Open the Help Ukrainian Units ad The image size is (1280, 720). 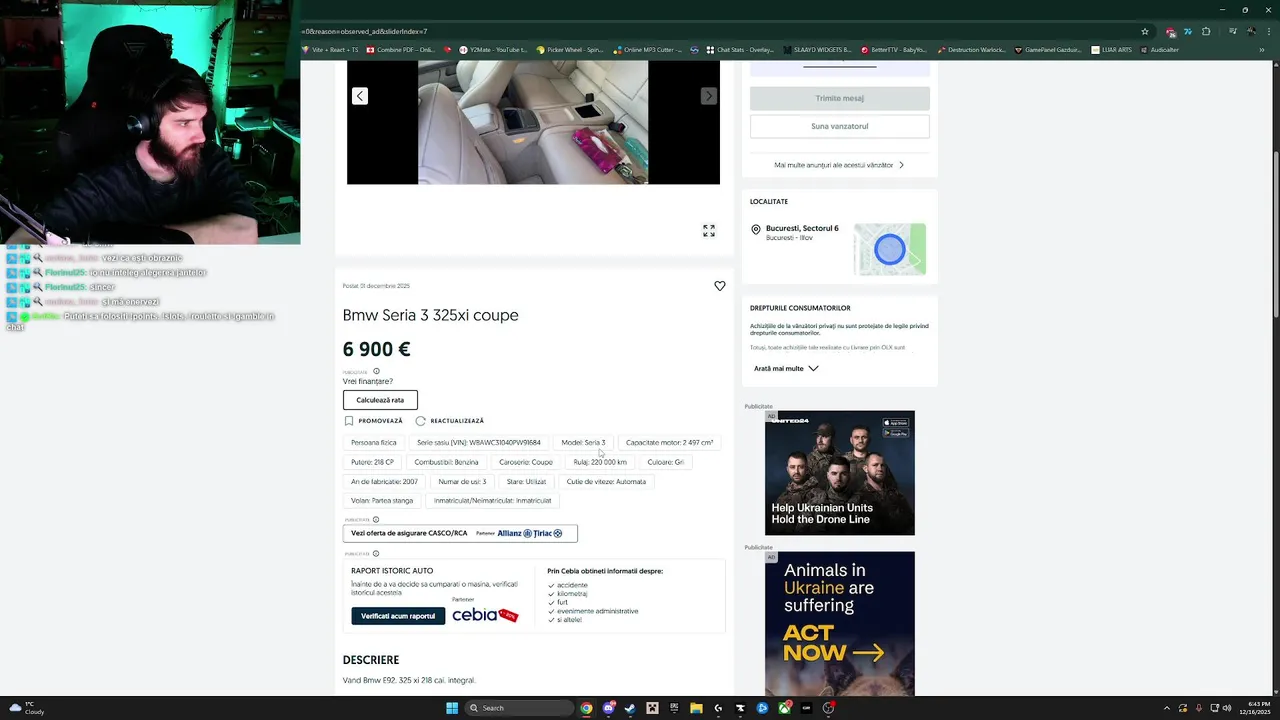(840, 473)
